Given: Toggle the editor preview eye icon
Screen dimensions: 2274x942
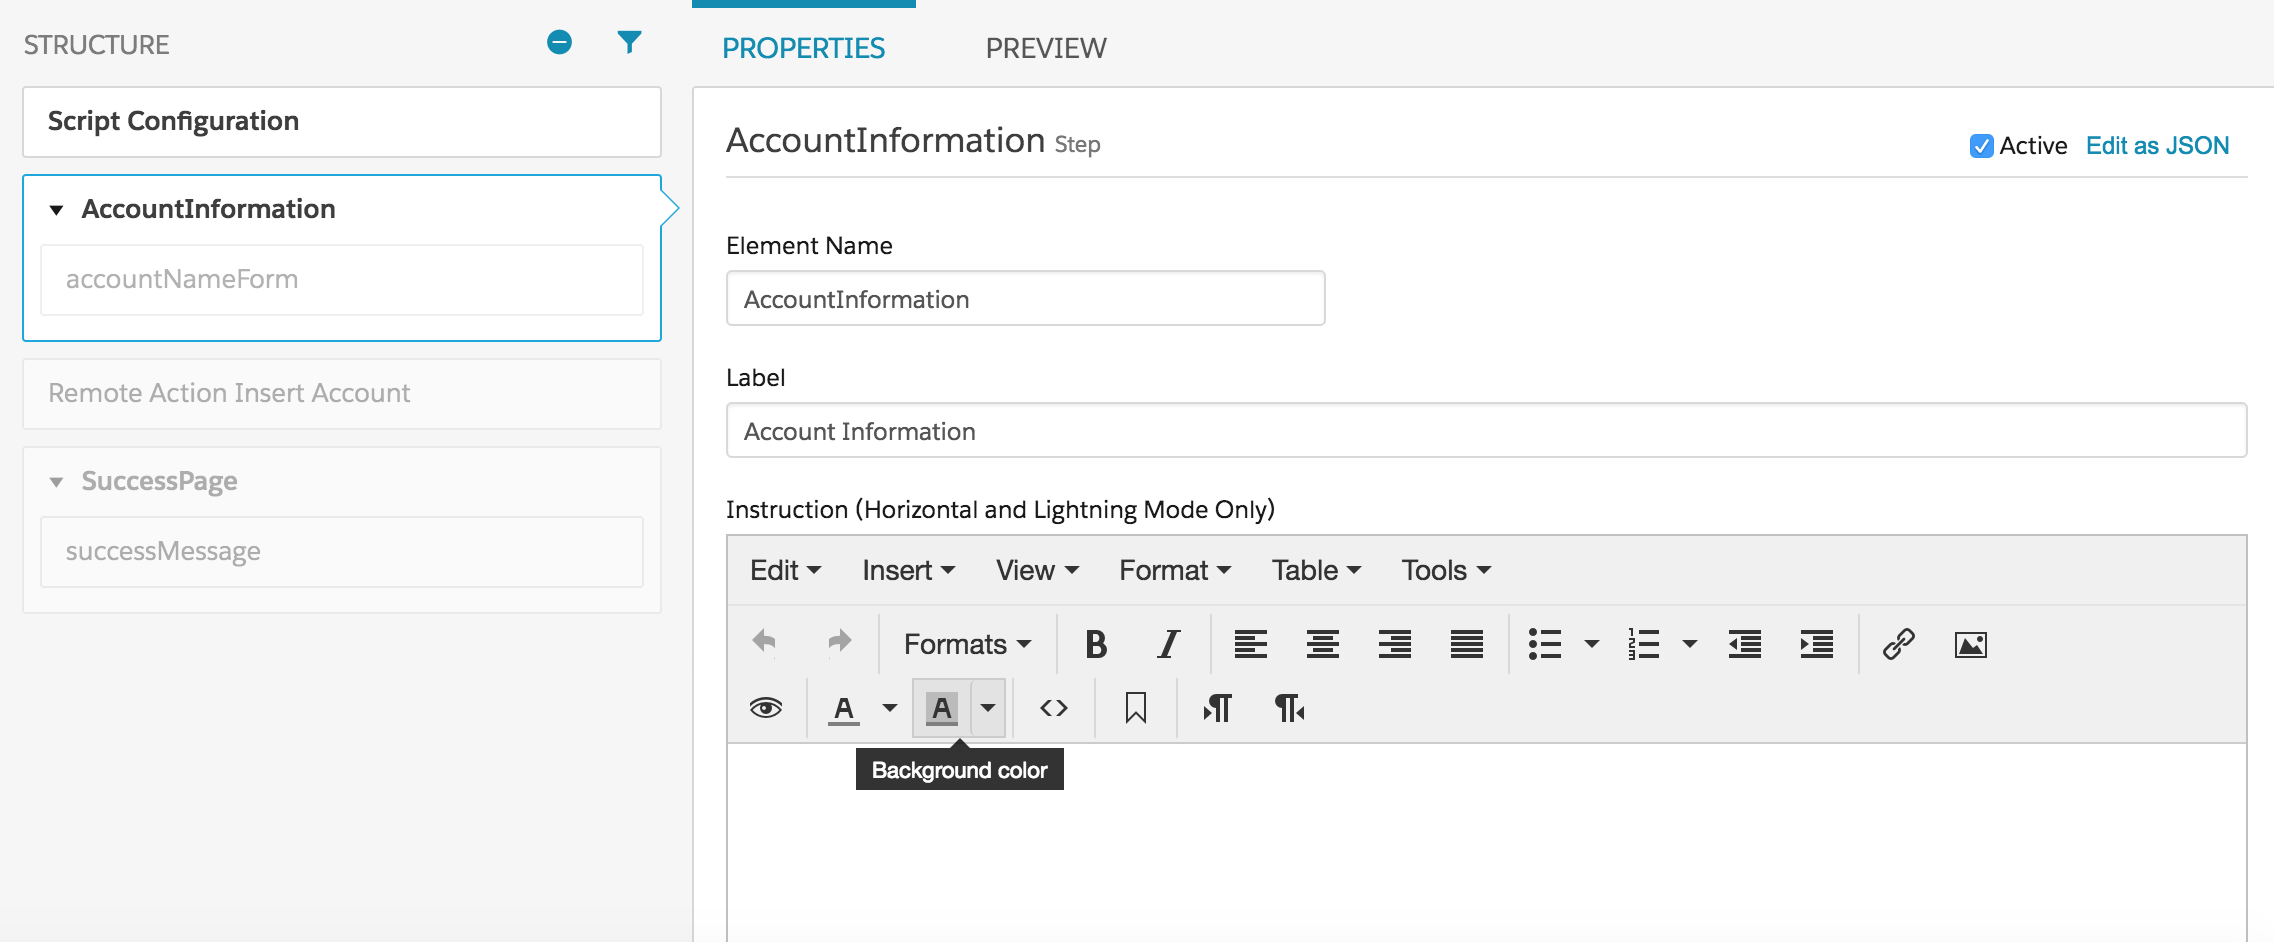Looking at the screenshot, I should [x=765, y=708].
